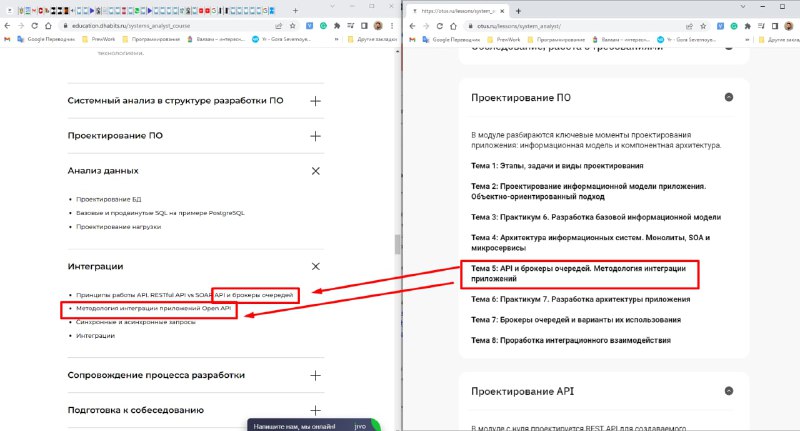This screenshot has height=431, width=800.
Task: Collapse the 'Анализ данных' section
Action: 315,171
